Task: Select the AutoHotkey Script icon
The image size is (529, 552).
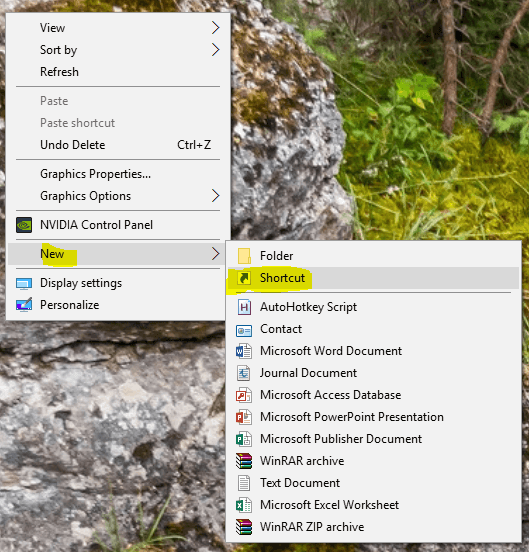Action: coord(244,307)
